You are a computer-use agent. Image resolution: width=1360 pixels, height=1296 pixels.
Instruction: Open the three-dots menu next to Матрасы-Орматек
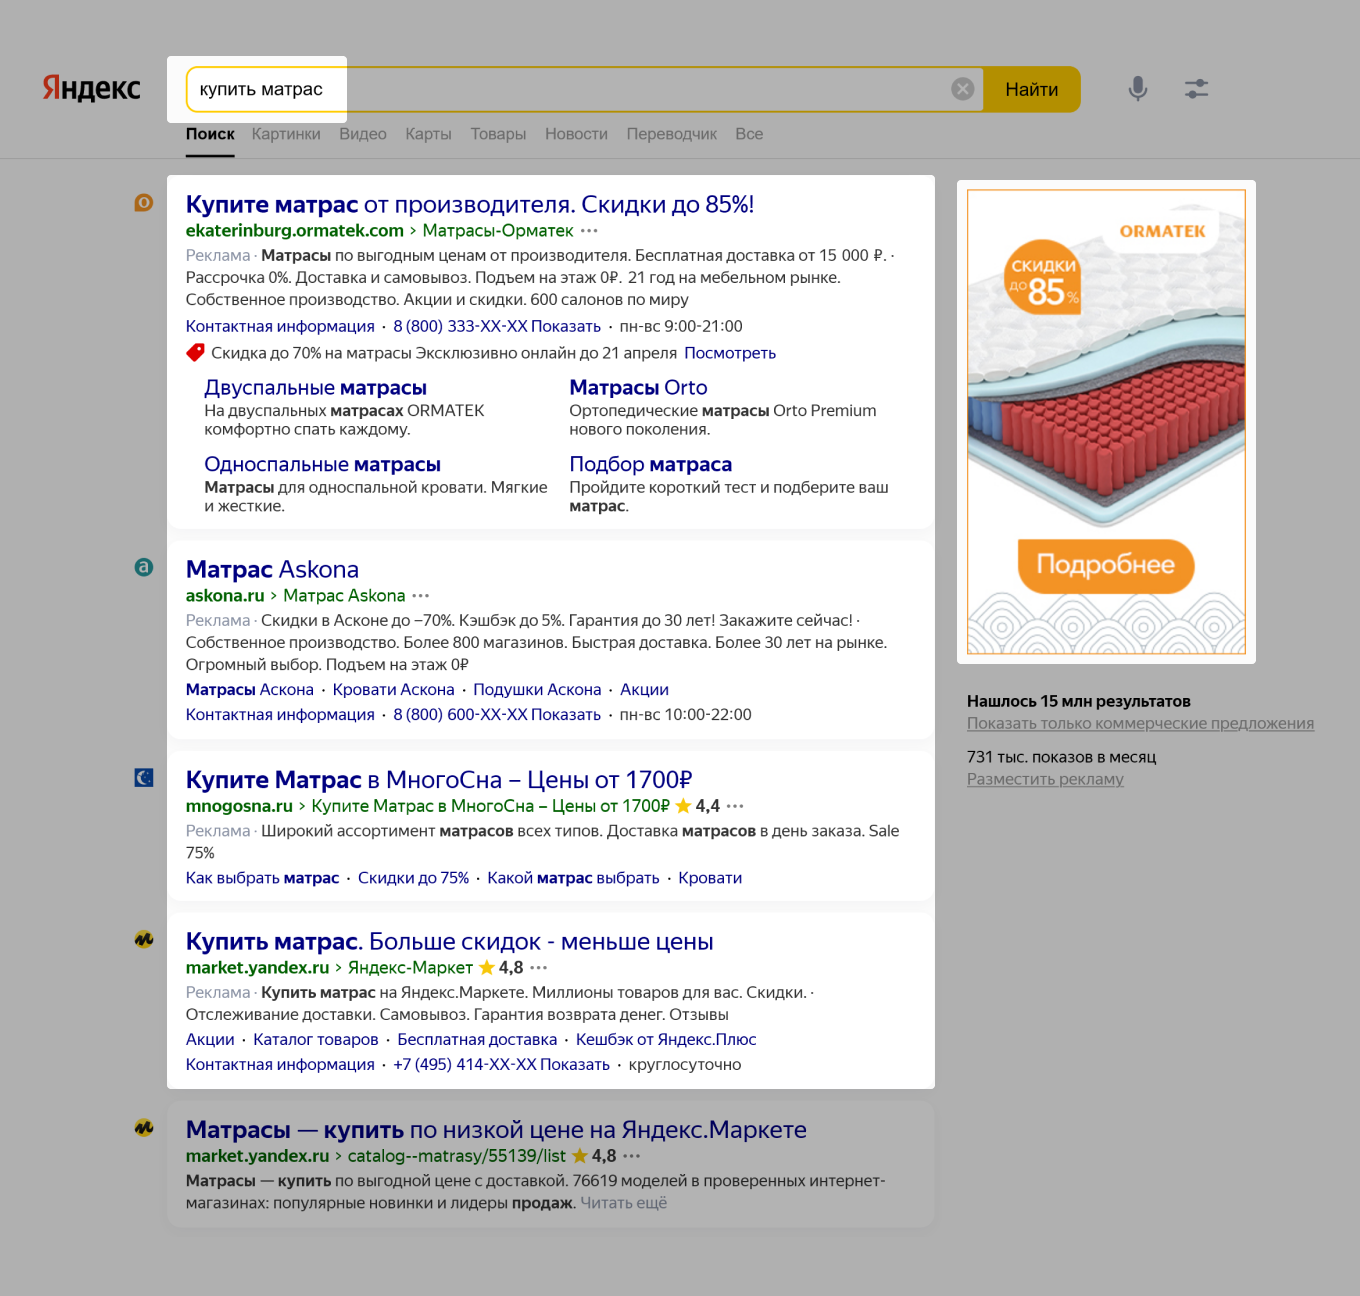pos(589,231)
